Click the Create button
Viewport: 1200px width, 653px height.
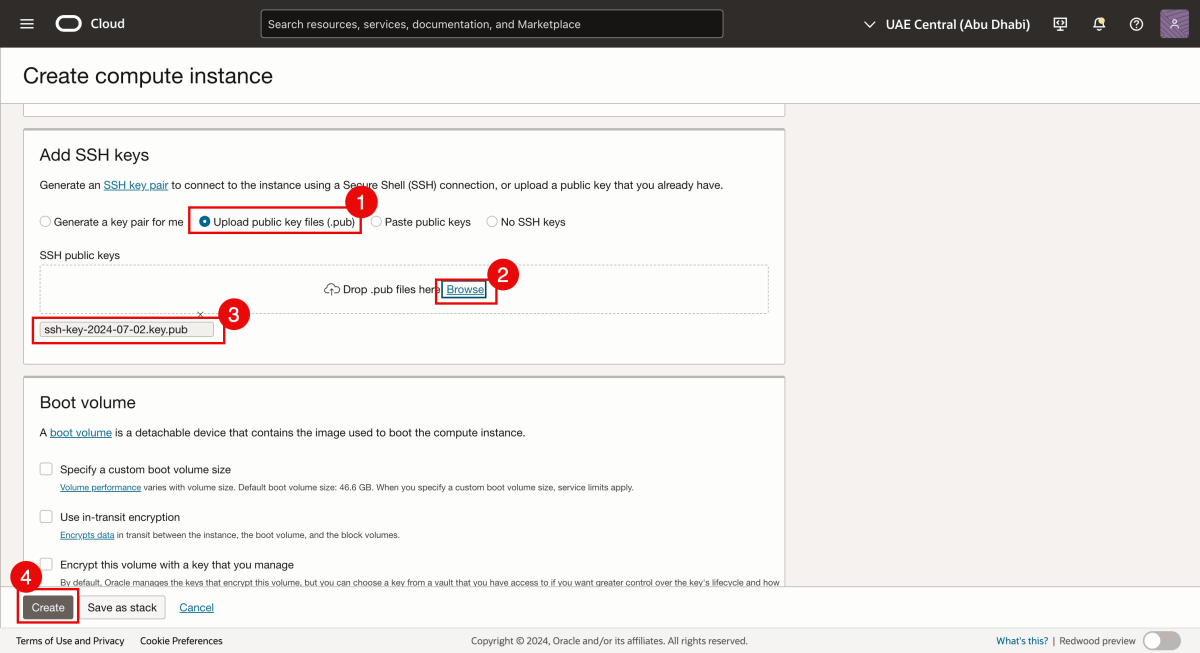click(47, 606)
